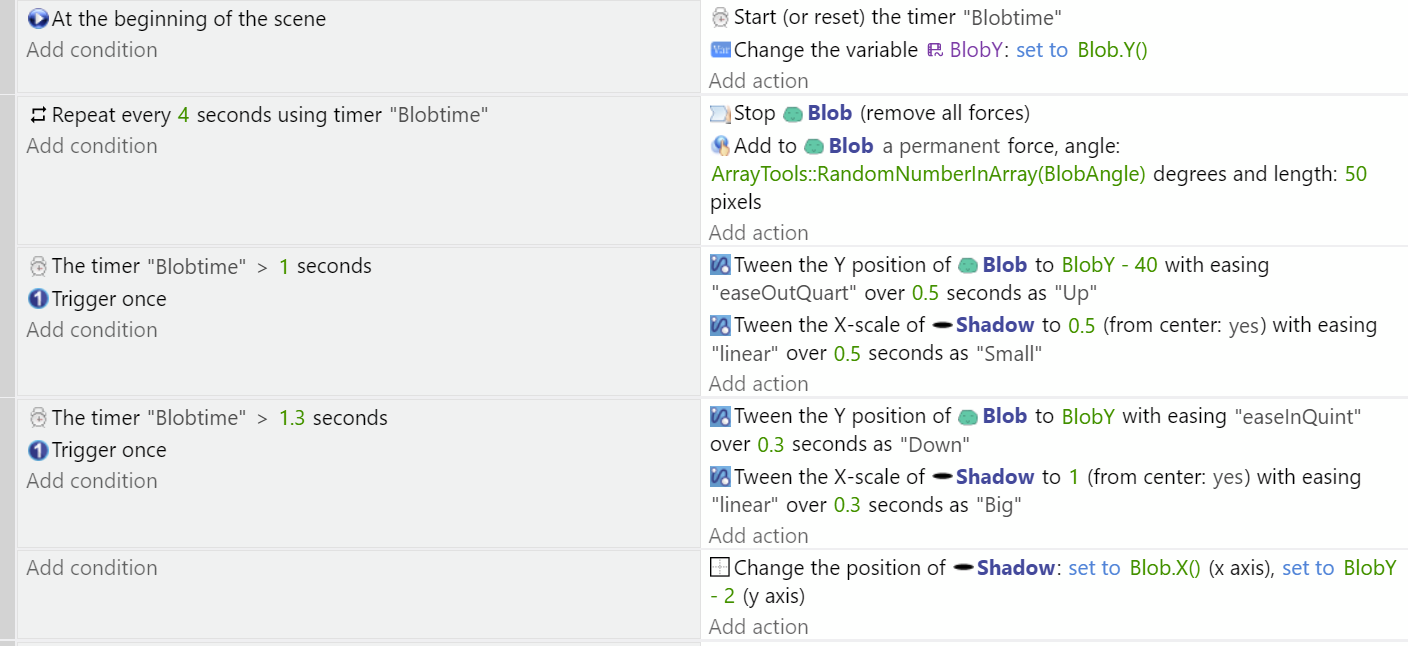Viewport: 1408px width, 646px height.
Task: Click "Add action" below the Change variable BlobY action
Action: click(758, 81)
